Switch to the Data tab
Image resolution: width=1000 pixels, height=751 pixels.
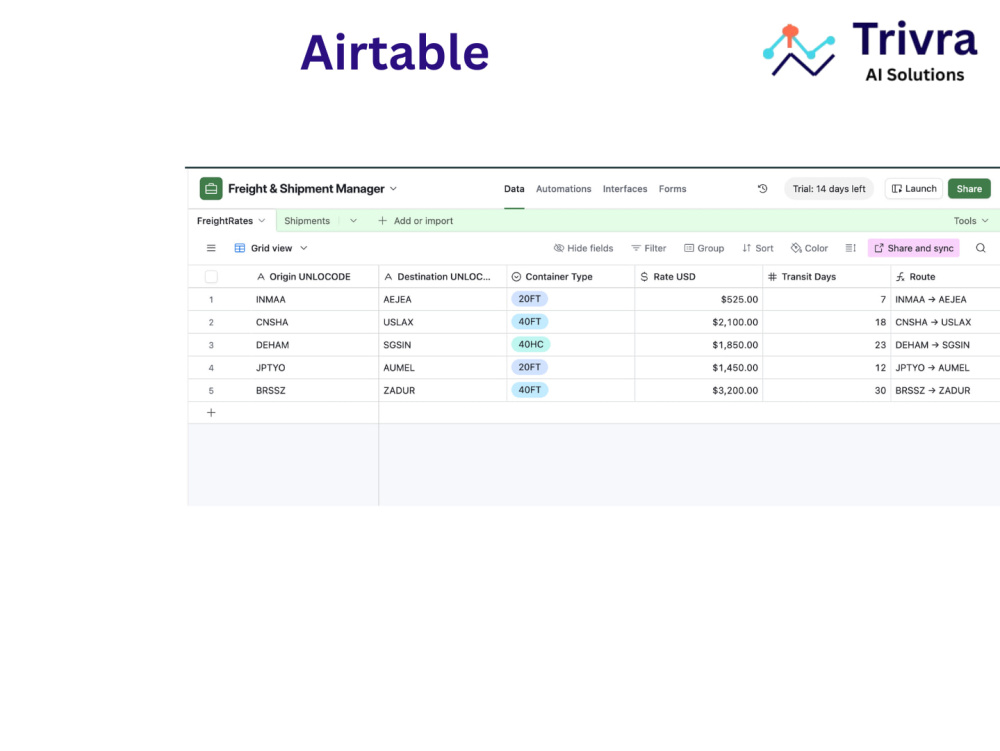coord(514,189)
